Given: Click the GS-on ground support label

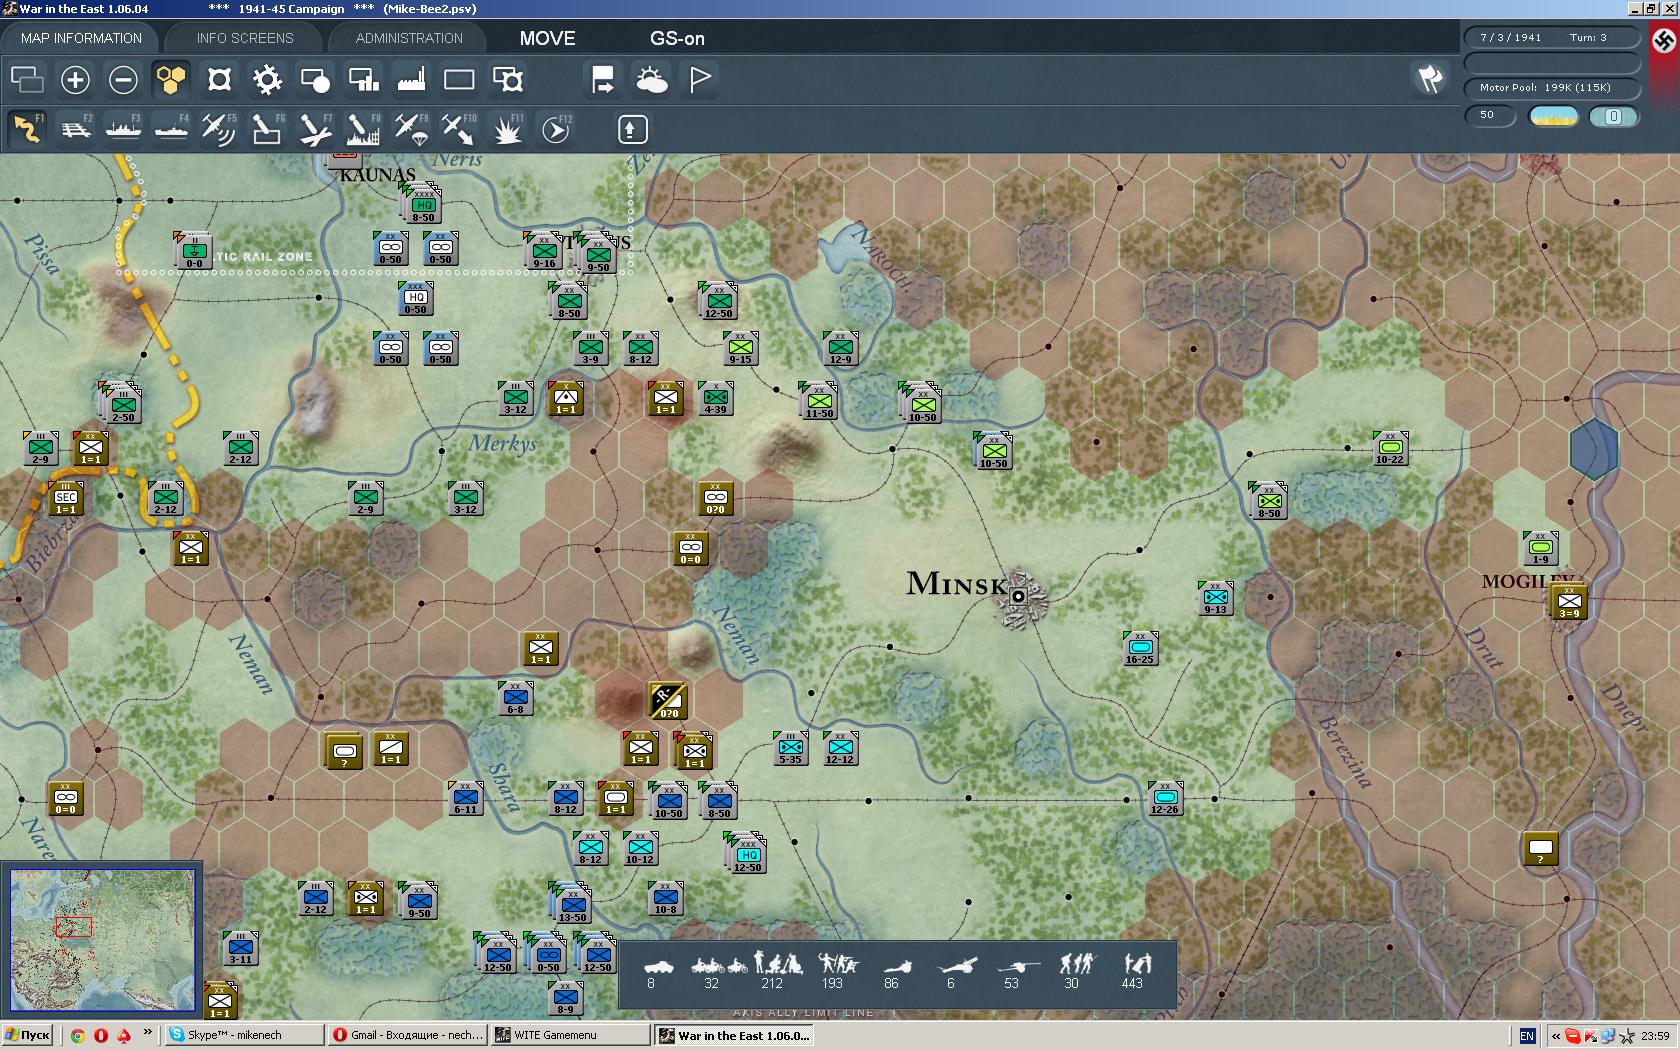Looking at the screenshot, I should pos(677,38).
